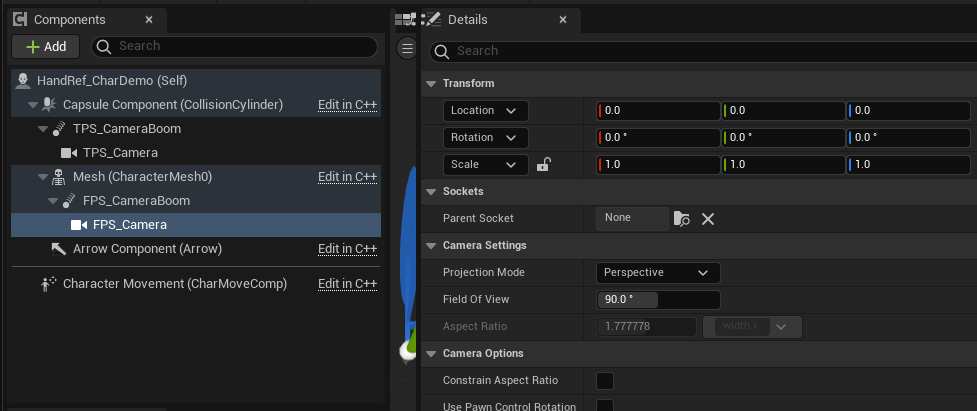
Task: Open the Projection Mode dropdown
Action: pos(657,272)
